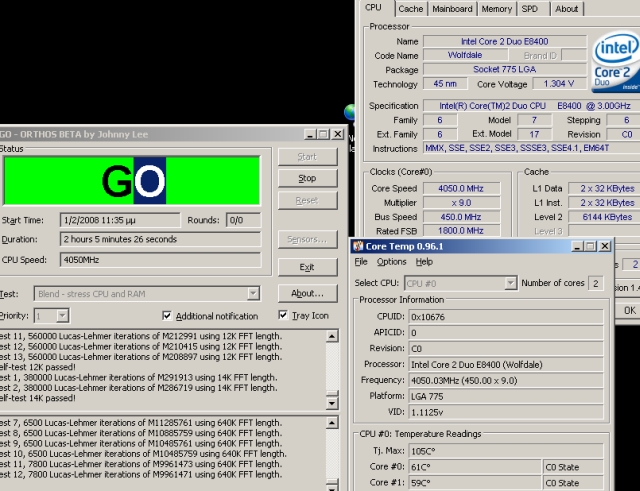Click the Package value Socket 775 LGA

click(x=505, y=69)
